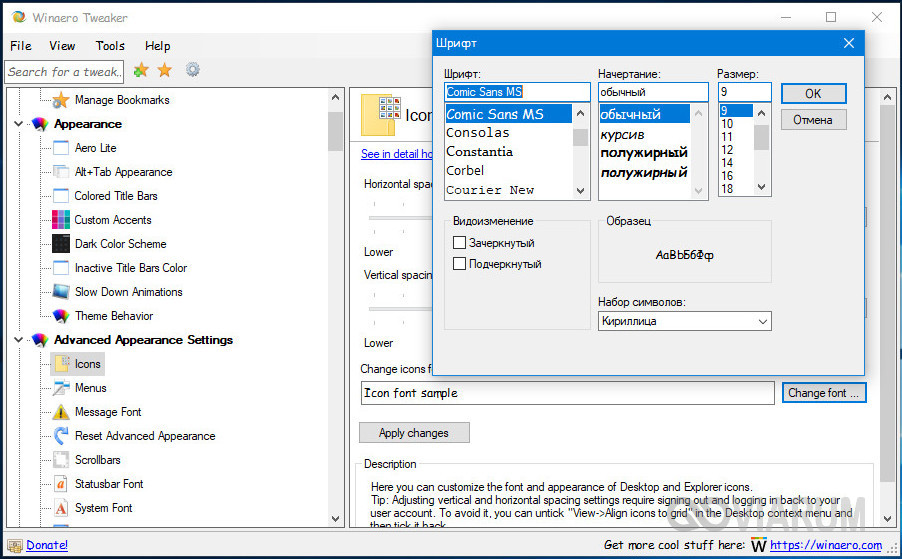Click the Search for a tweak field

[64, 72]
